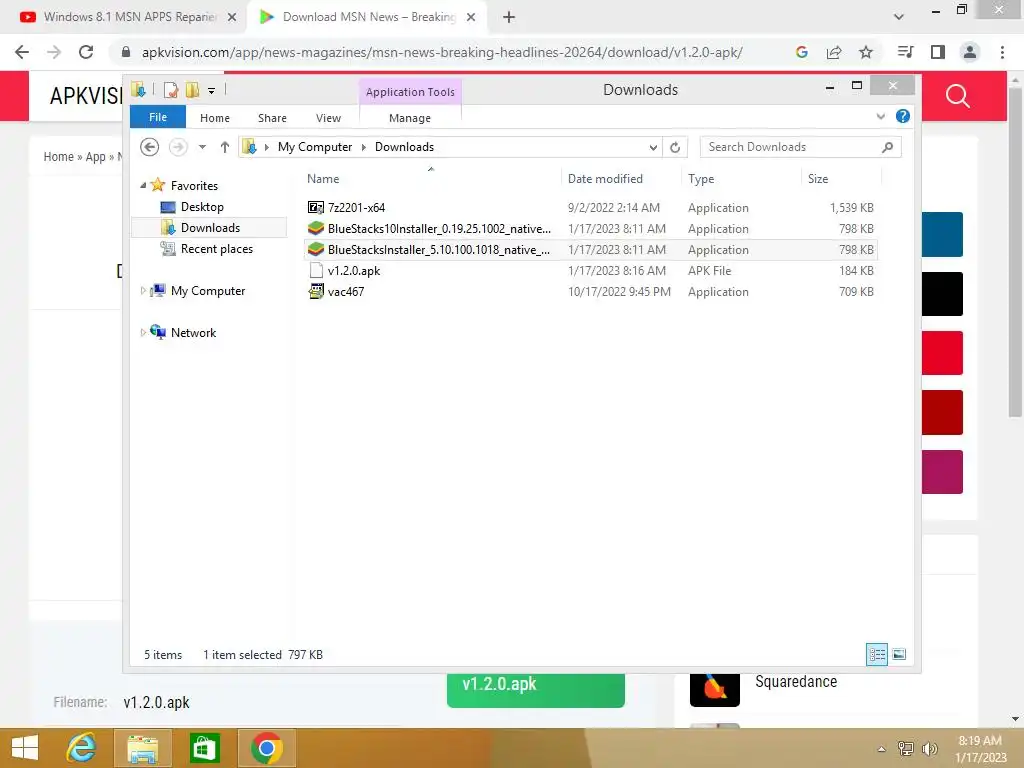Bookmark this page with star icon
Viewport: 1024px width, 768px height.
coord(865,52)
